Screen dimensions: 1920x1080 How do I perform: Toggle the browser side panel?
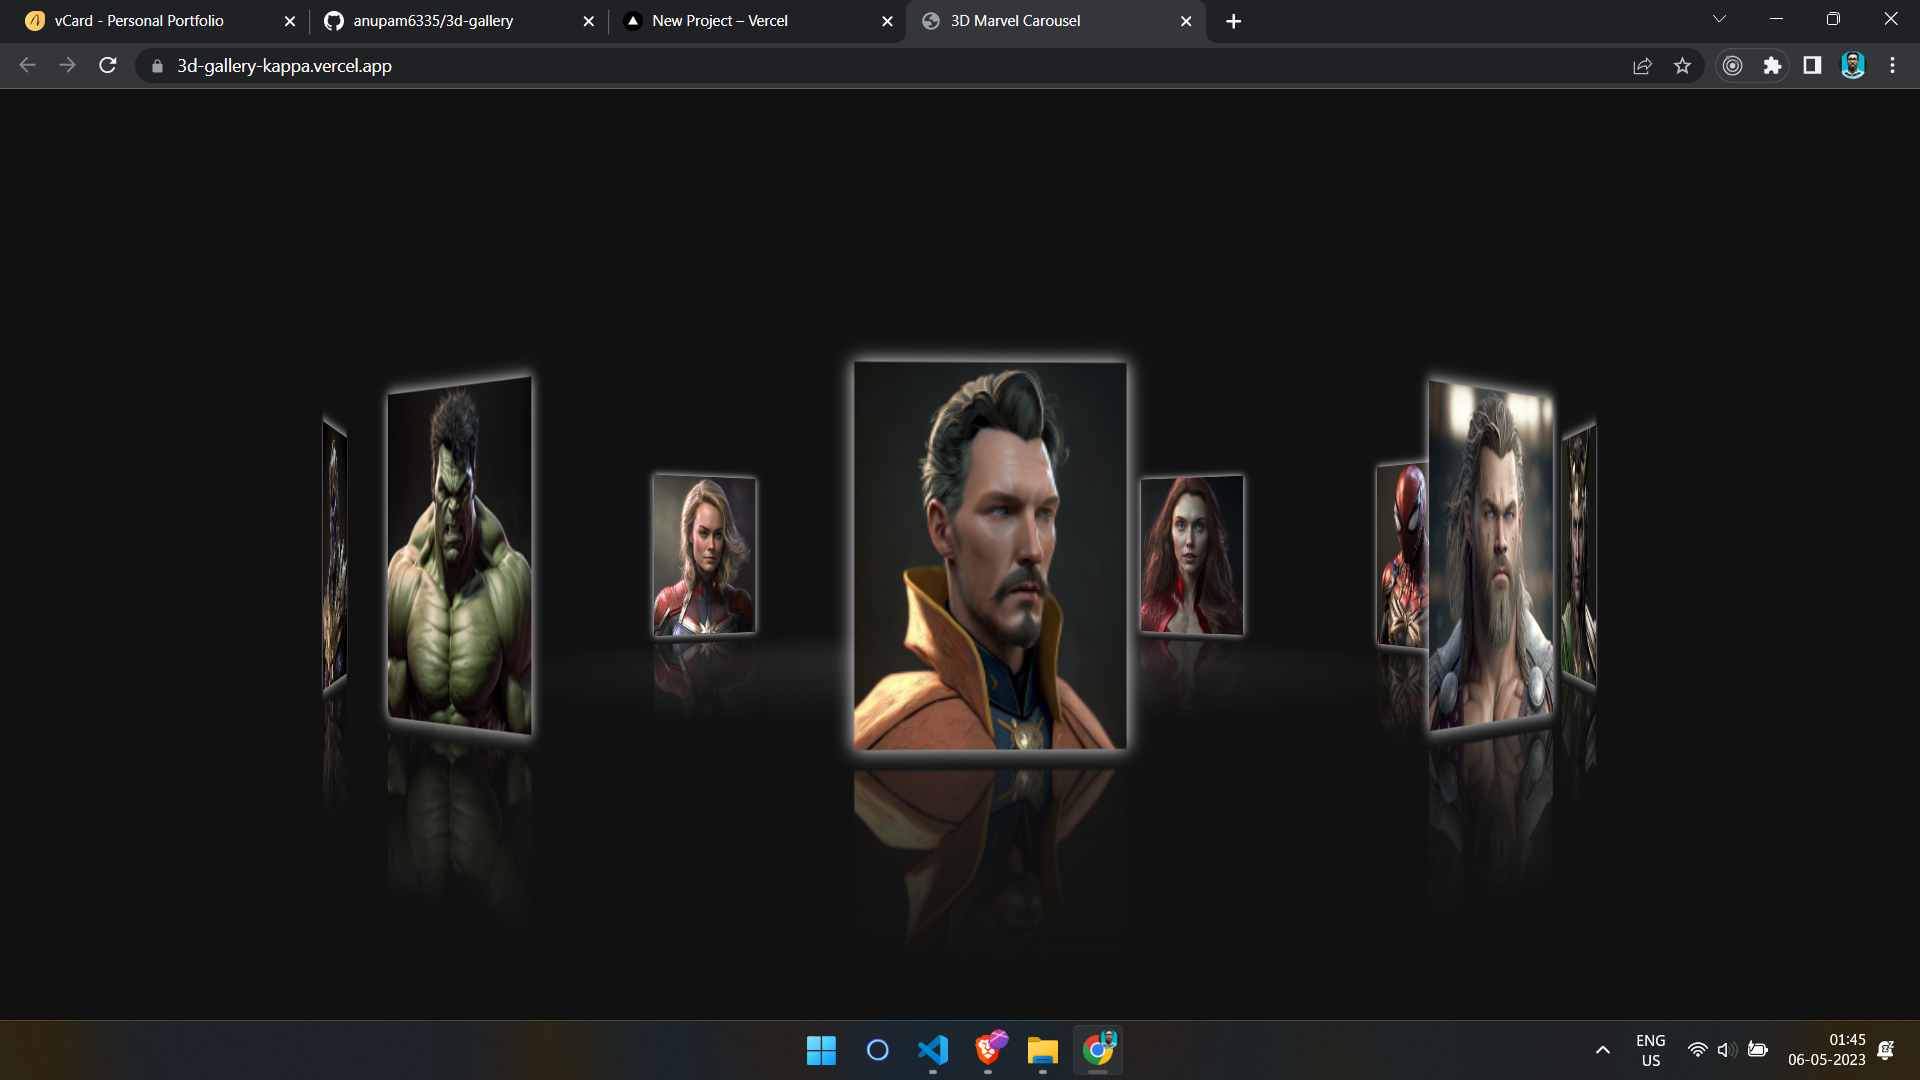click(1812, 66)
